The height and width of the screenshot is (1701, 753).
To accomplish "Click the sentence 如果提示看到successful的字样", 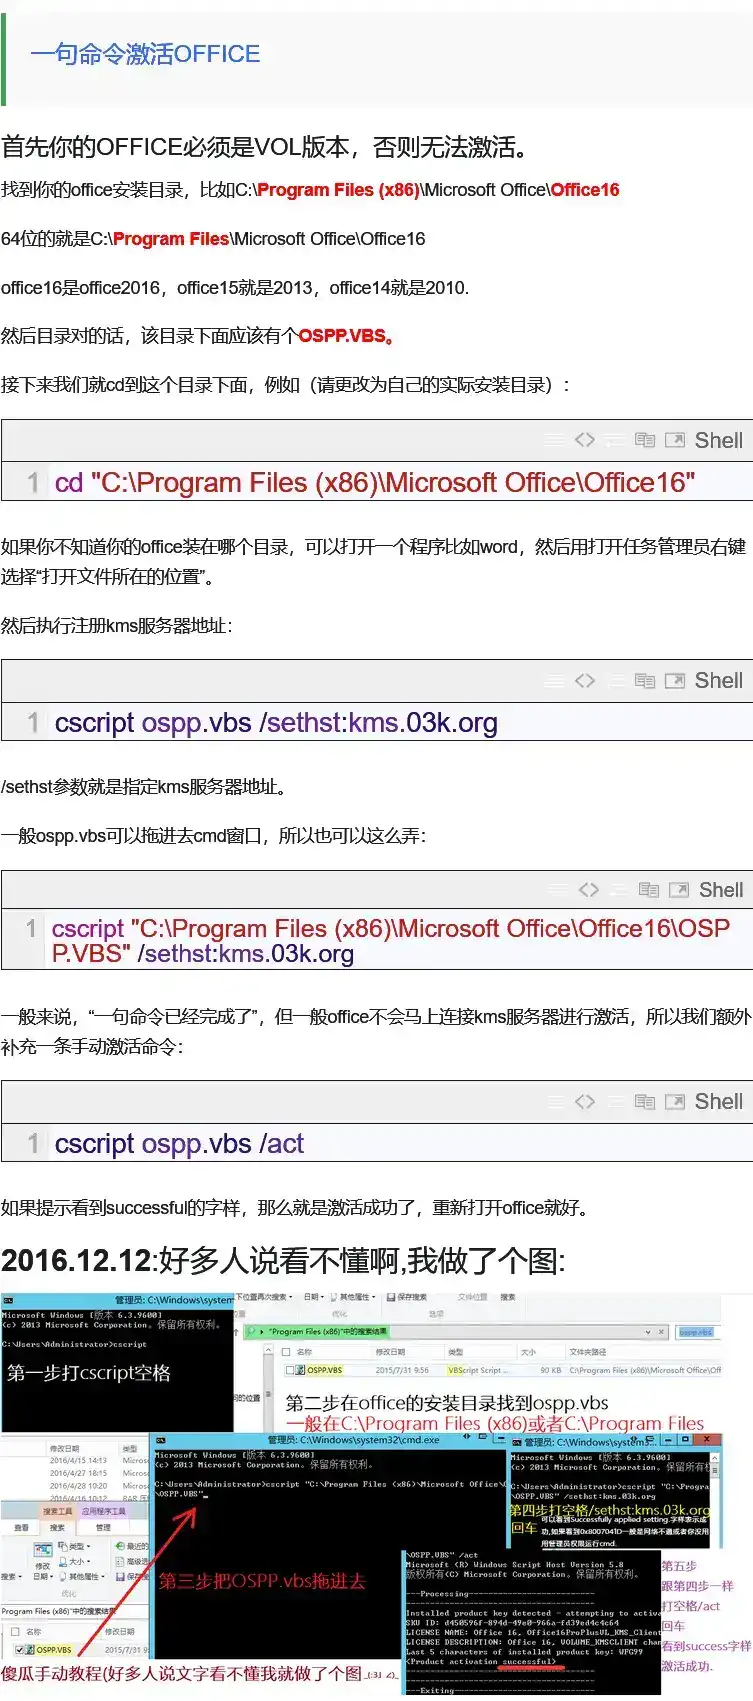I will [295, 1208].
